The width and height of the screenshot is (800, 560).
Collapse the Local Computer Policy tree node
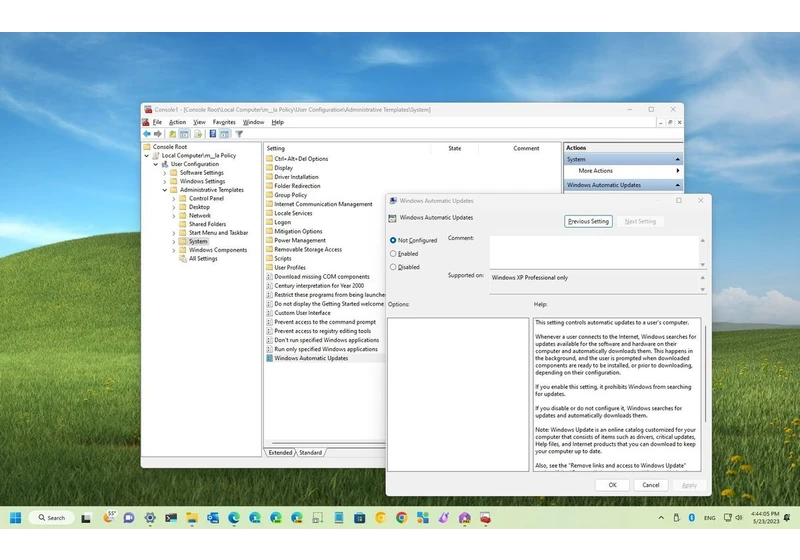(147, 156)
